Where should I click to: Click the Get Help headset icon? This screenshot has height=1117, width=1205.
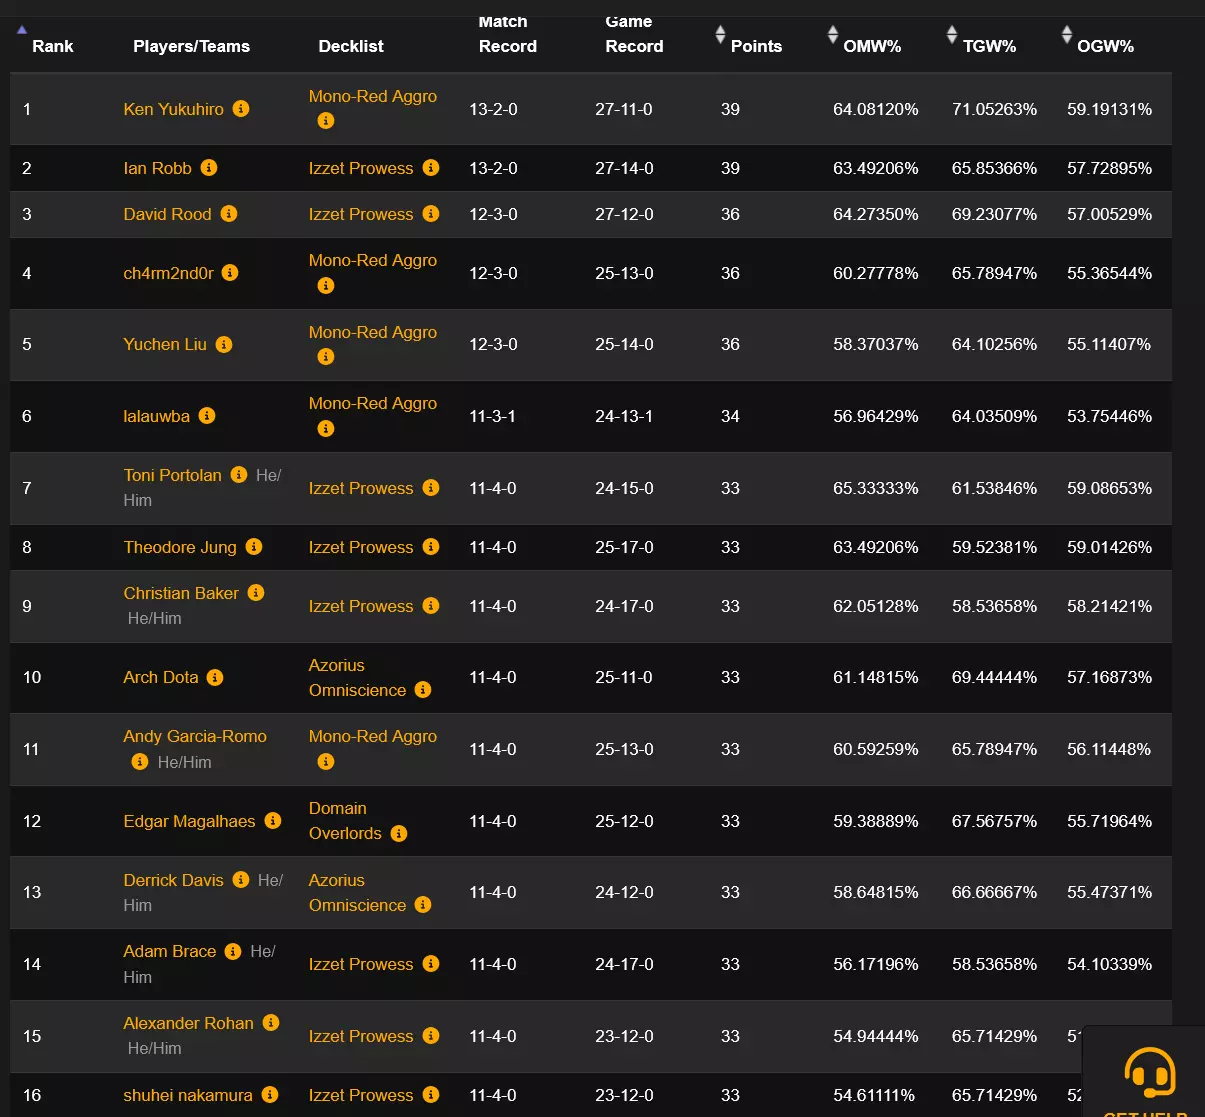[x=1149, y=1074]
